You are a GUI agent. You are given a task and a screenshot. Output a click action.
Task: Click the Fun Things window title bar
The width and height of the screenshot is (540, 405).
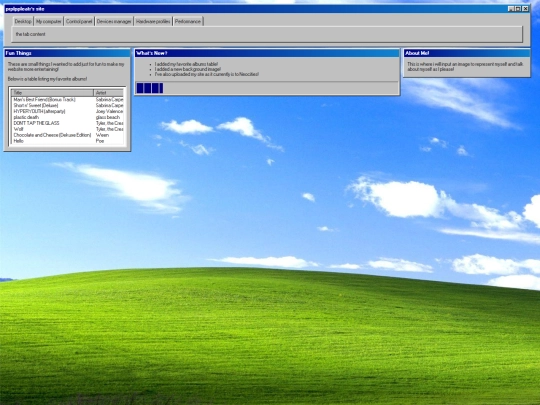67,53
